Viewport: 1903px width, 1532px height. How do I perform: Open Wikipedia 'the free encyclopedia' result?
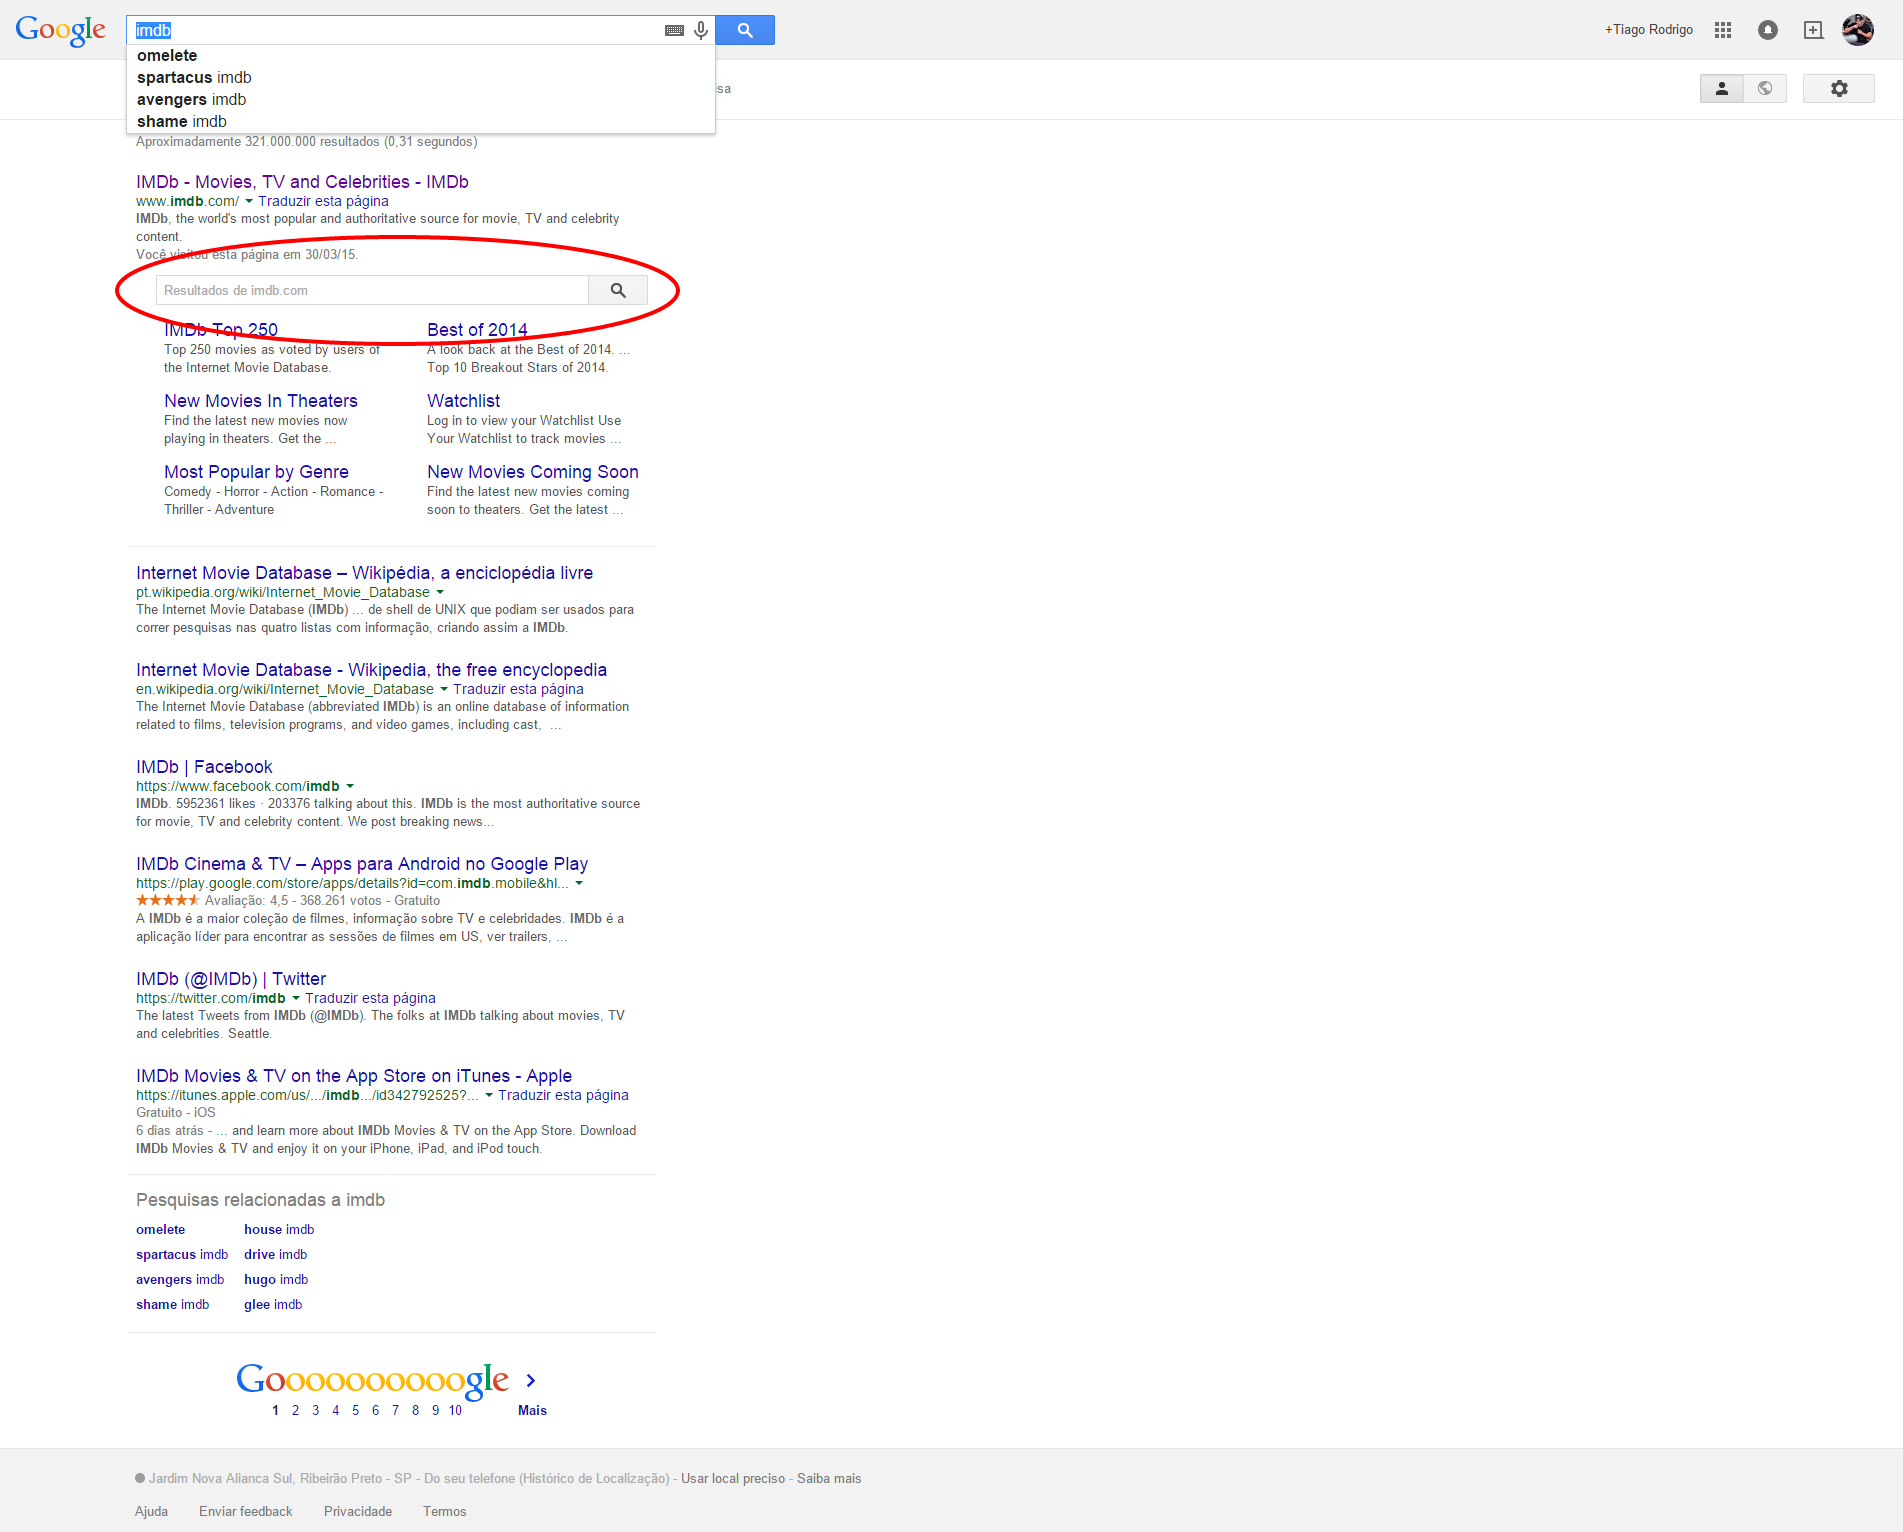click(x=372, y=670)
